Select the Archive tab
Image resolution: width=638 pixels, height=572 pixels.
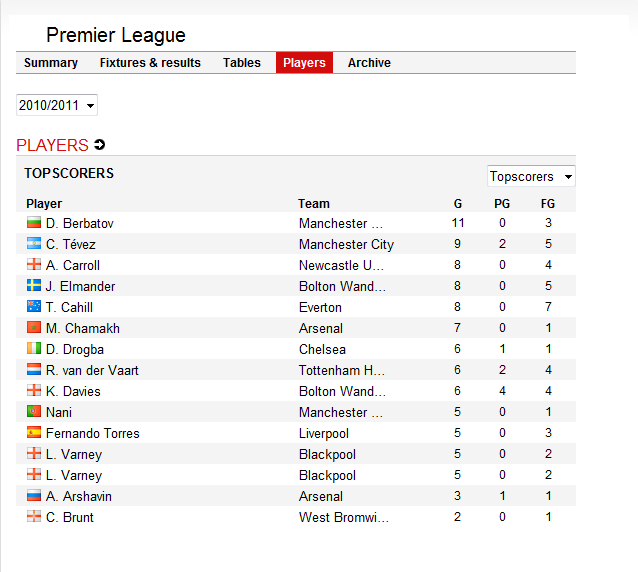pyautogui.click(x=369, y=63)
